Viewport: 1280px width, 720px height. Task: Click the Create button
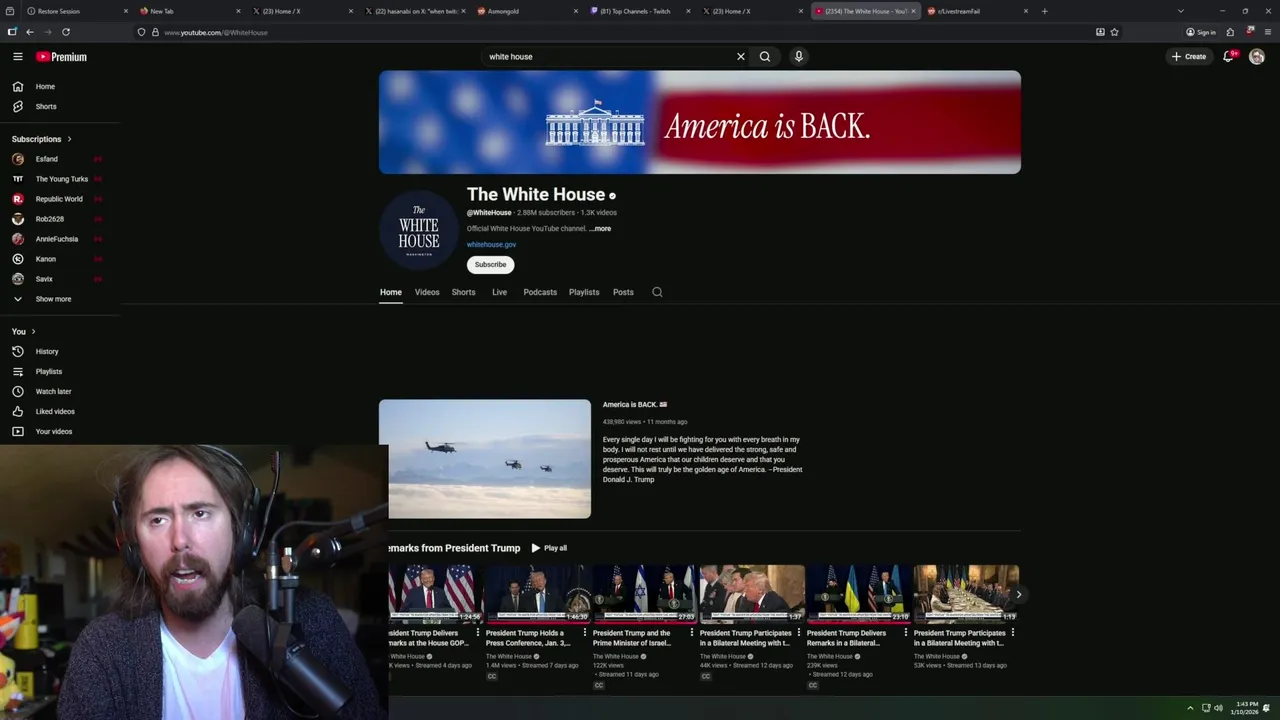(x=1189, y=57)
